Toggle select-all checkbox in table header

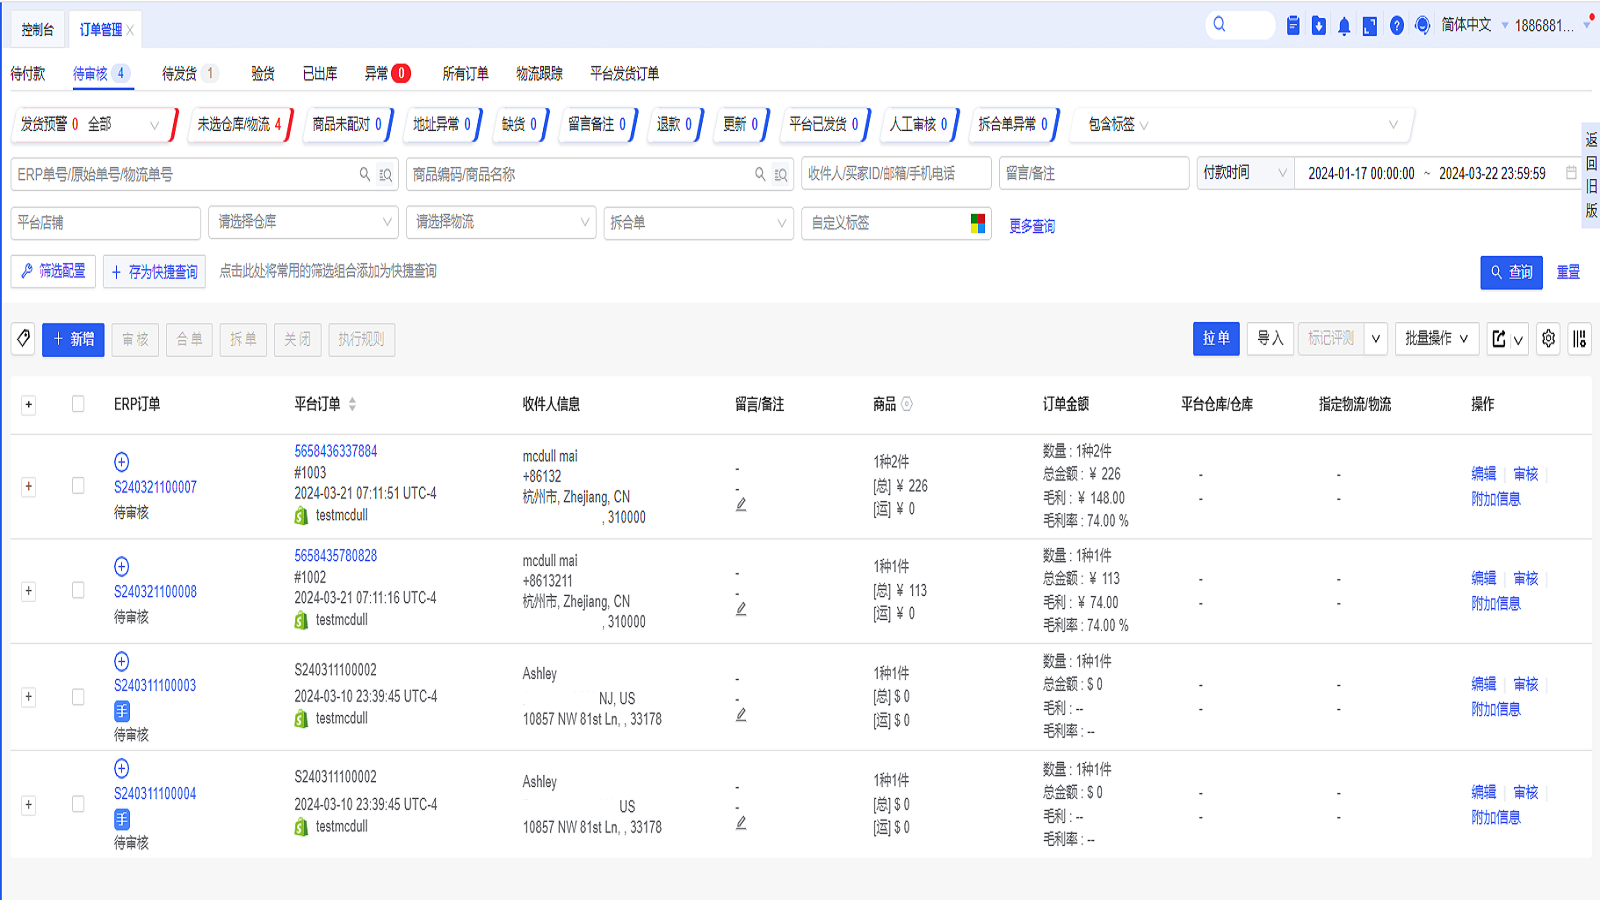coord(78,404)
